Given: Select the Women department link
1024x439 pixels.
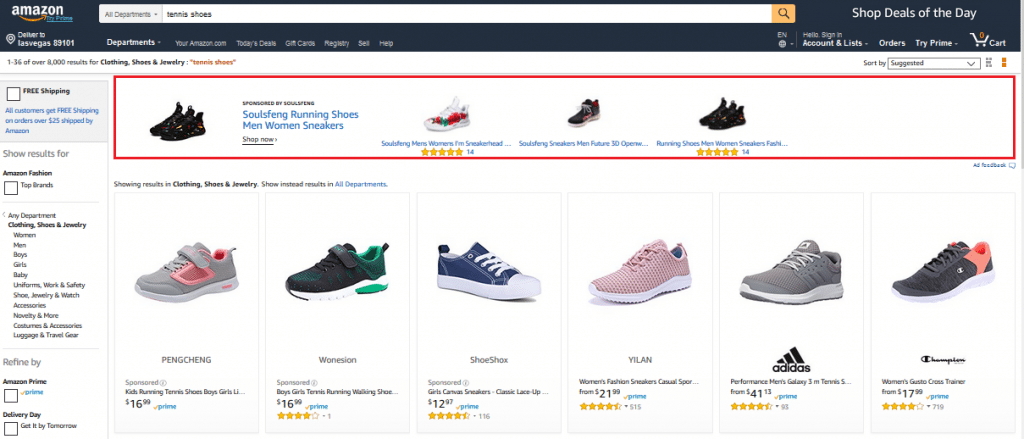Looking at the screenshot, I should [x=25, y=235].
